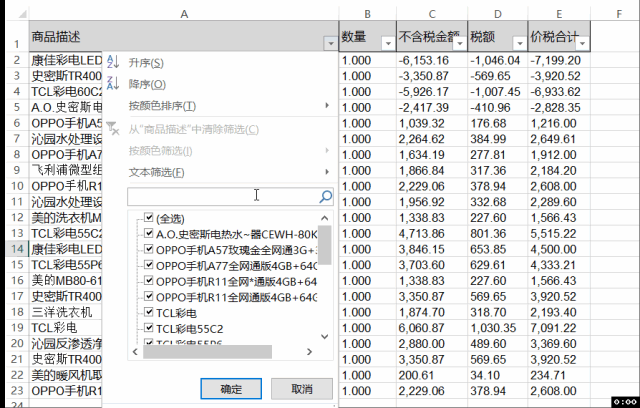Viewport: 640px width, 408px height.
Task: Choose 降序(O) sort option
Action: click(x=147, y=84)
